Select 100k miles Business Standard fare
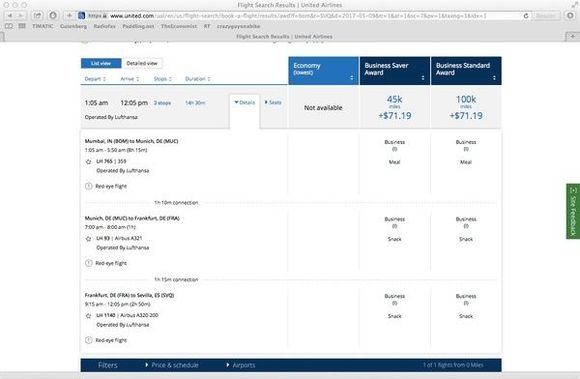Screen dimensions: 580x379 (466, 108)
